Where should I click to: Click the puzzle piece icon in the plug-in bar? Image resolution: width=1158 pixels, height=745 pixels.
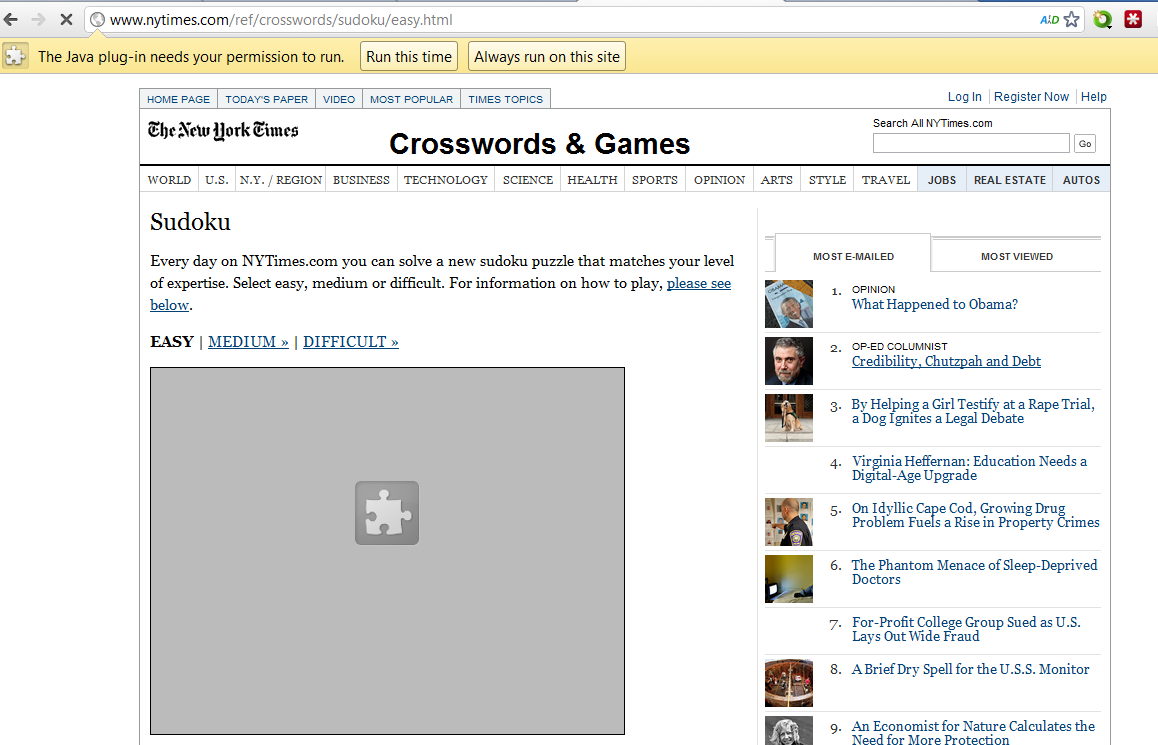click(16, 56)
